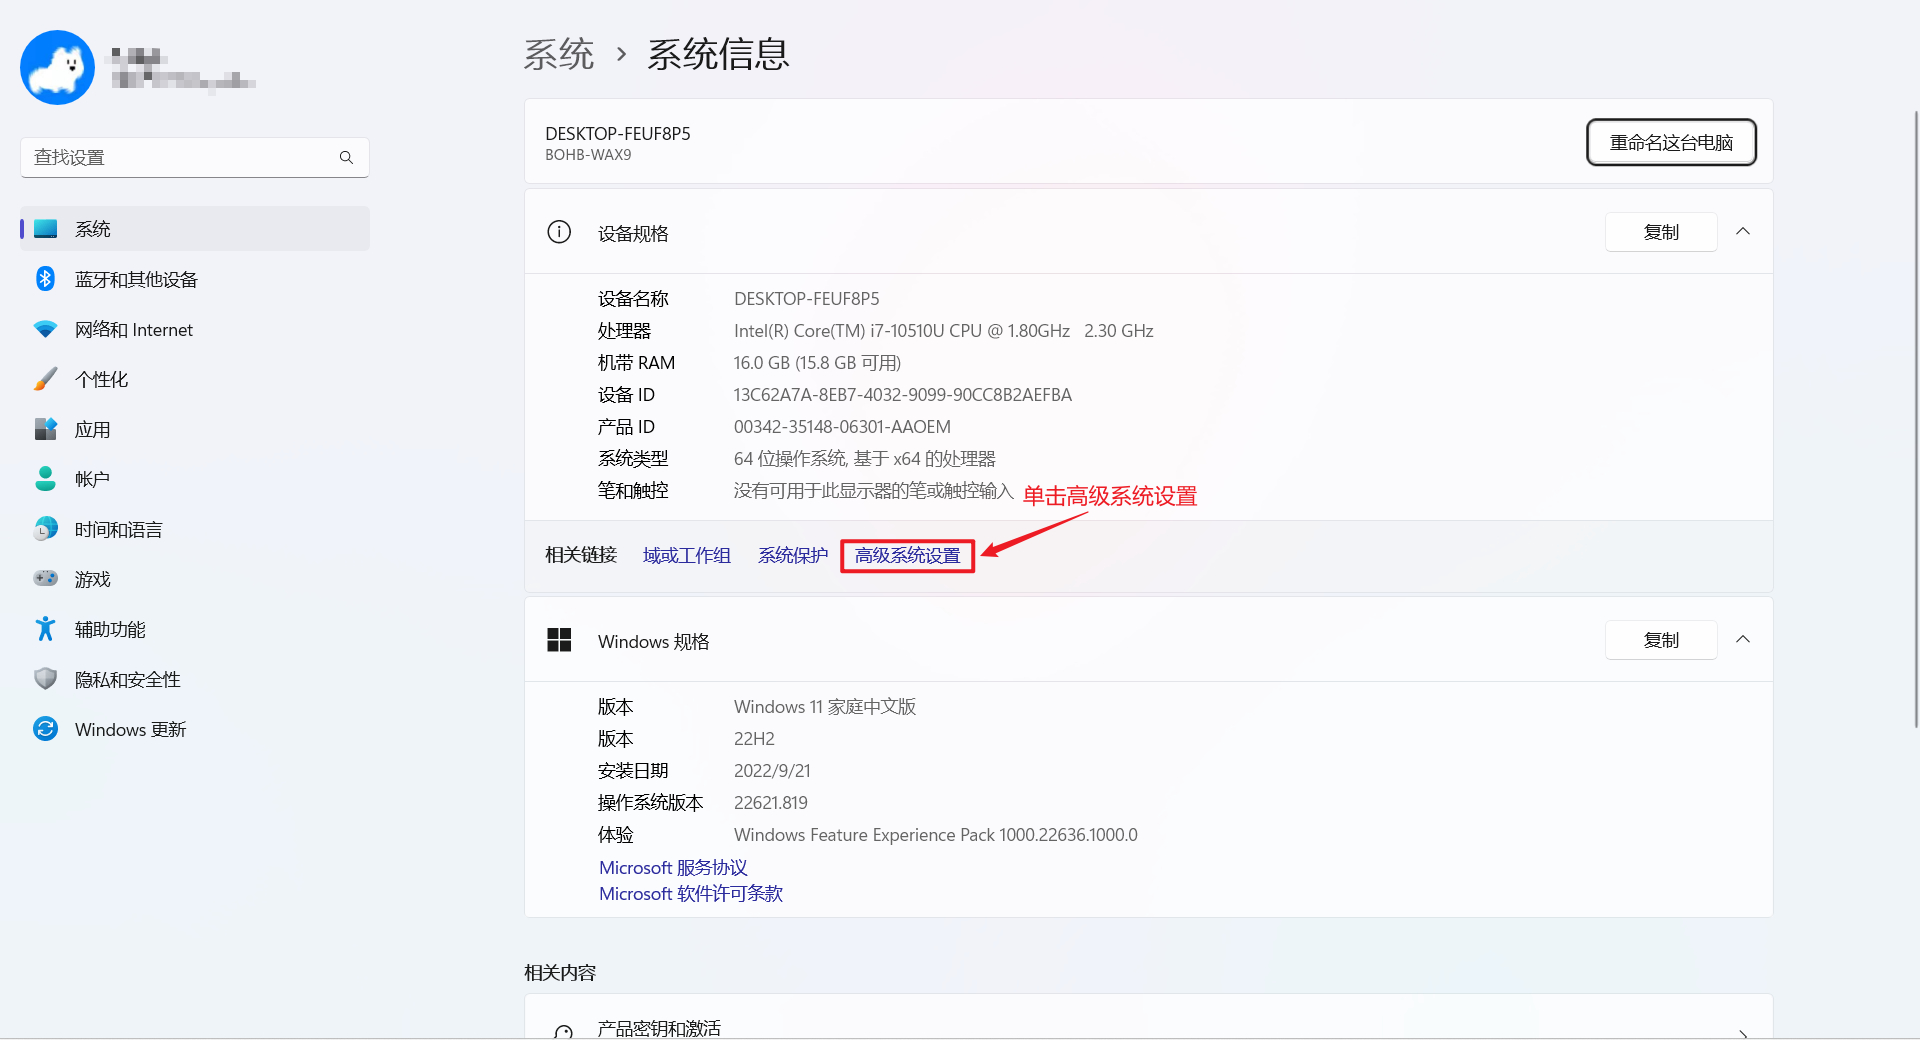The height and width of the screenshot is (1040, 1920).
Task: Go to 蓝牙和其他设备 settings
Action: coord(195,279)
